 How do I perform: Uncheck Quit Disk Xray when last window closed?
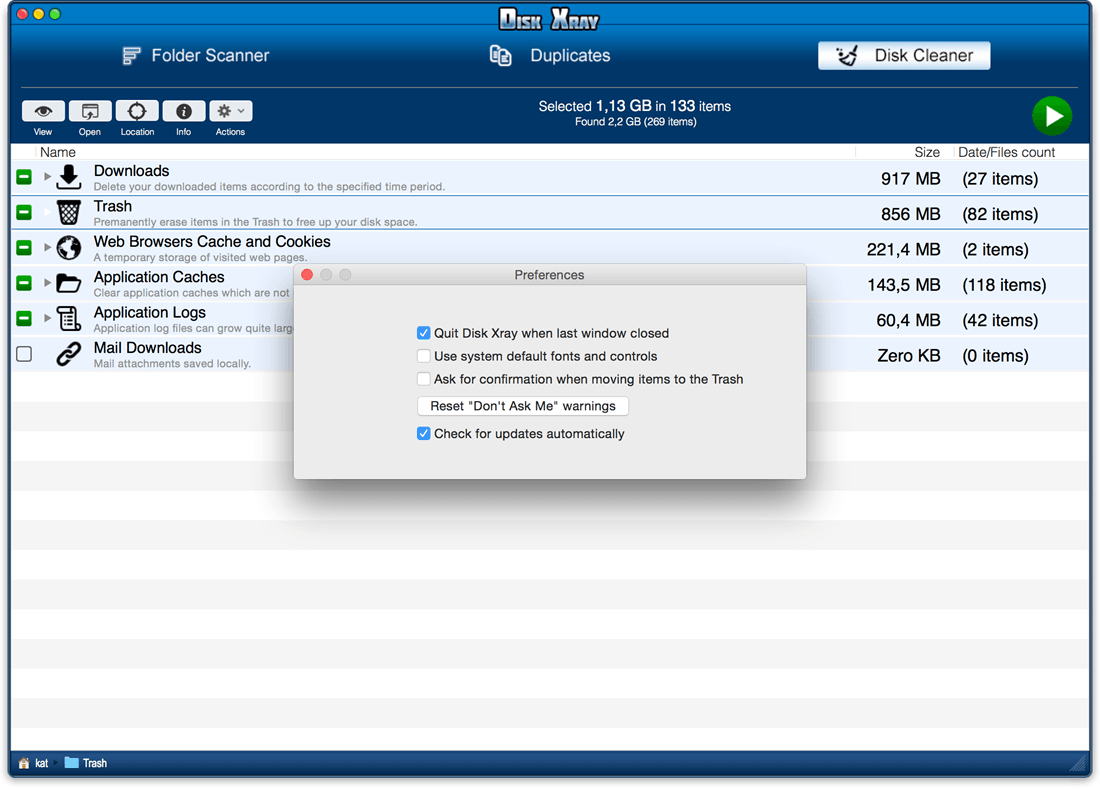[x=423, y=333]
